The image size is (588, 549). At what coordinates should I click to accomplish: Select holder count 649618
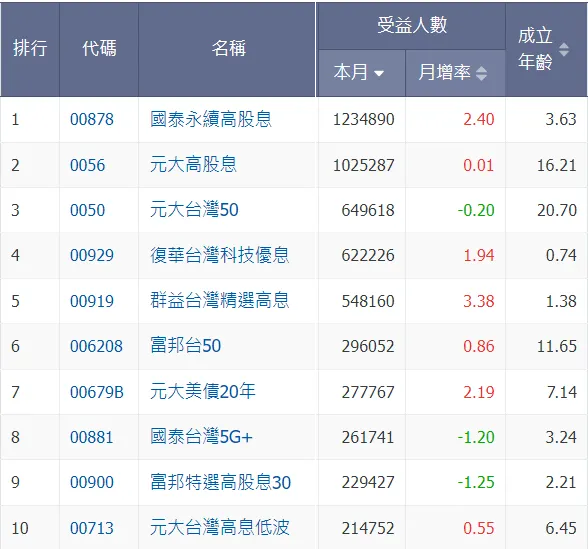368,210
